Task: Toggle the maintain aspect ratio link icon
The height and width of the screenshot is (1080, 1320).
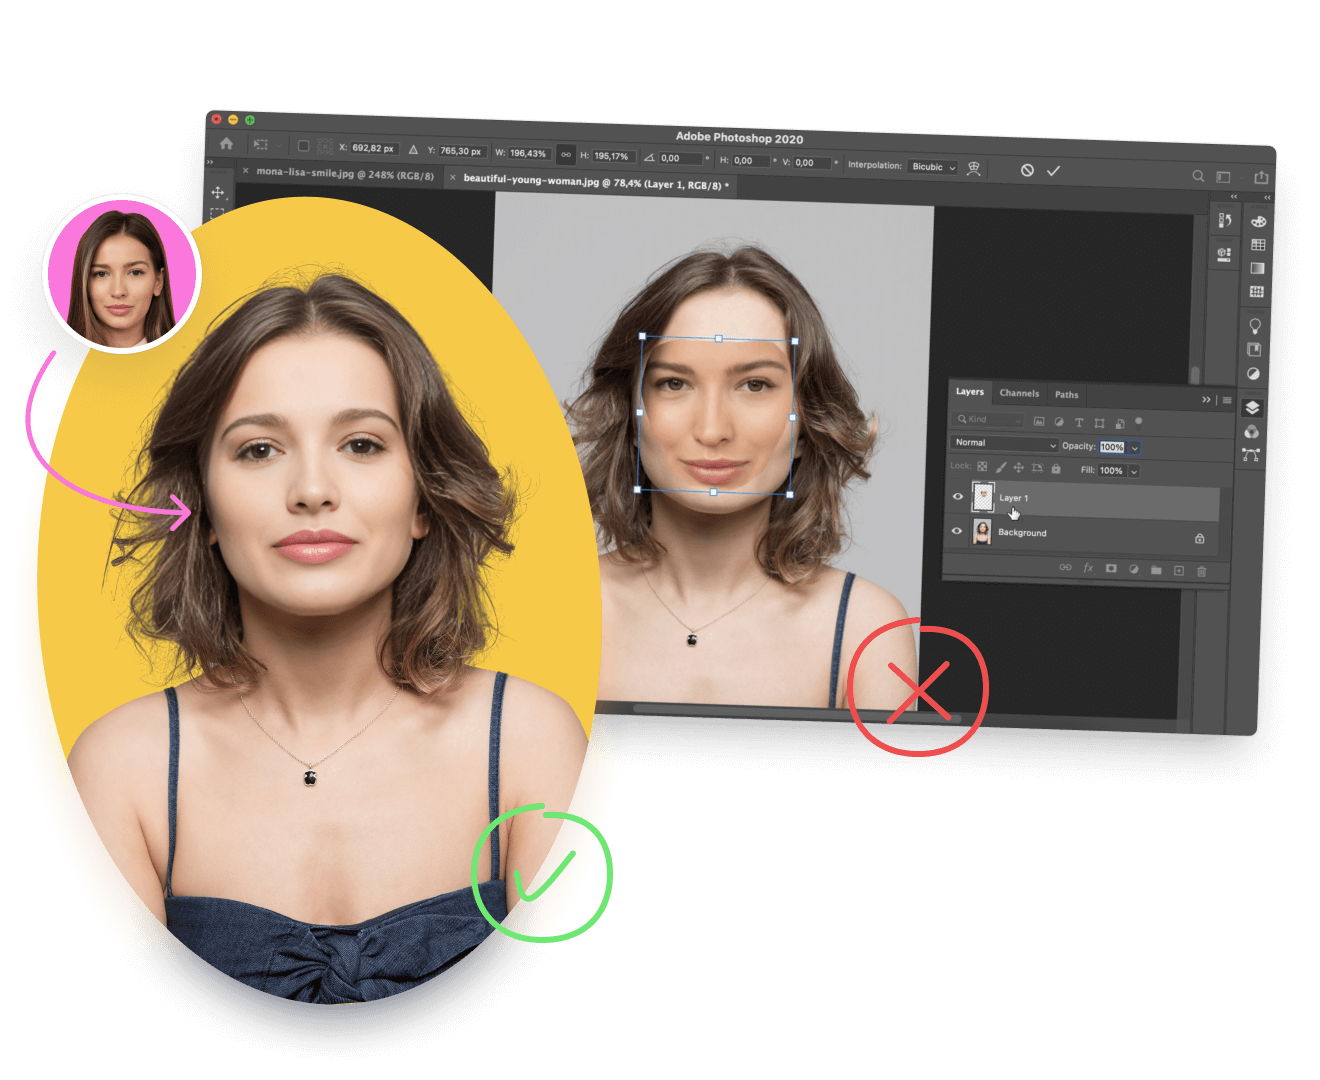Action: (566, 154)
